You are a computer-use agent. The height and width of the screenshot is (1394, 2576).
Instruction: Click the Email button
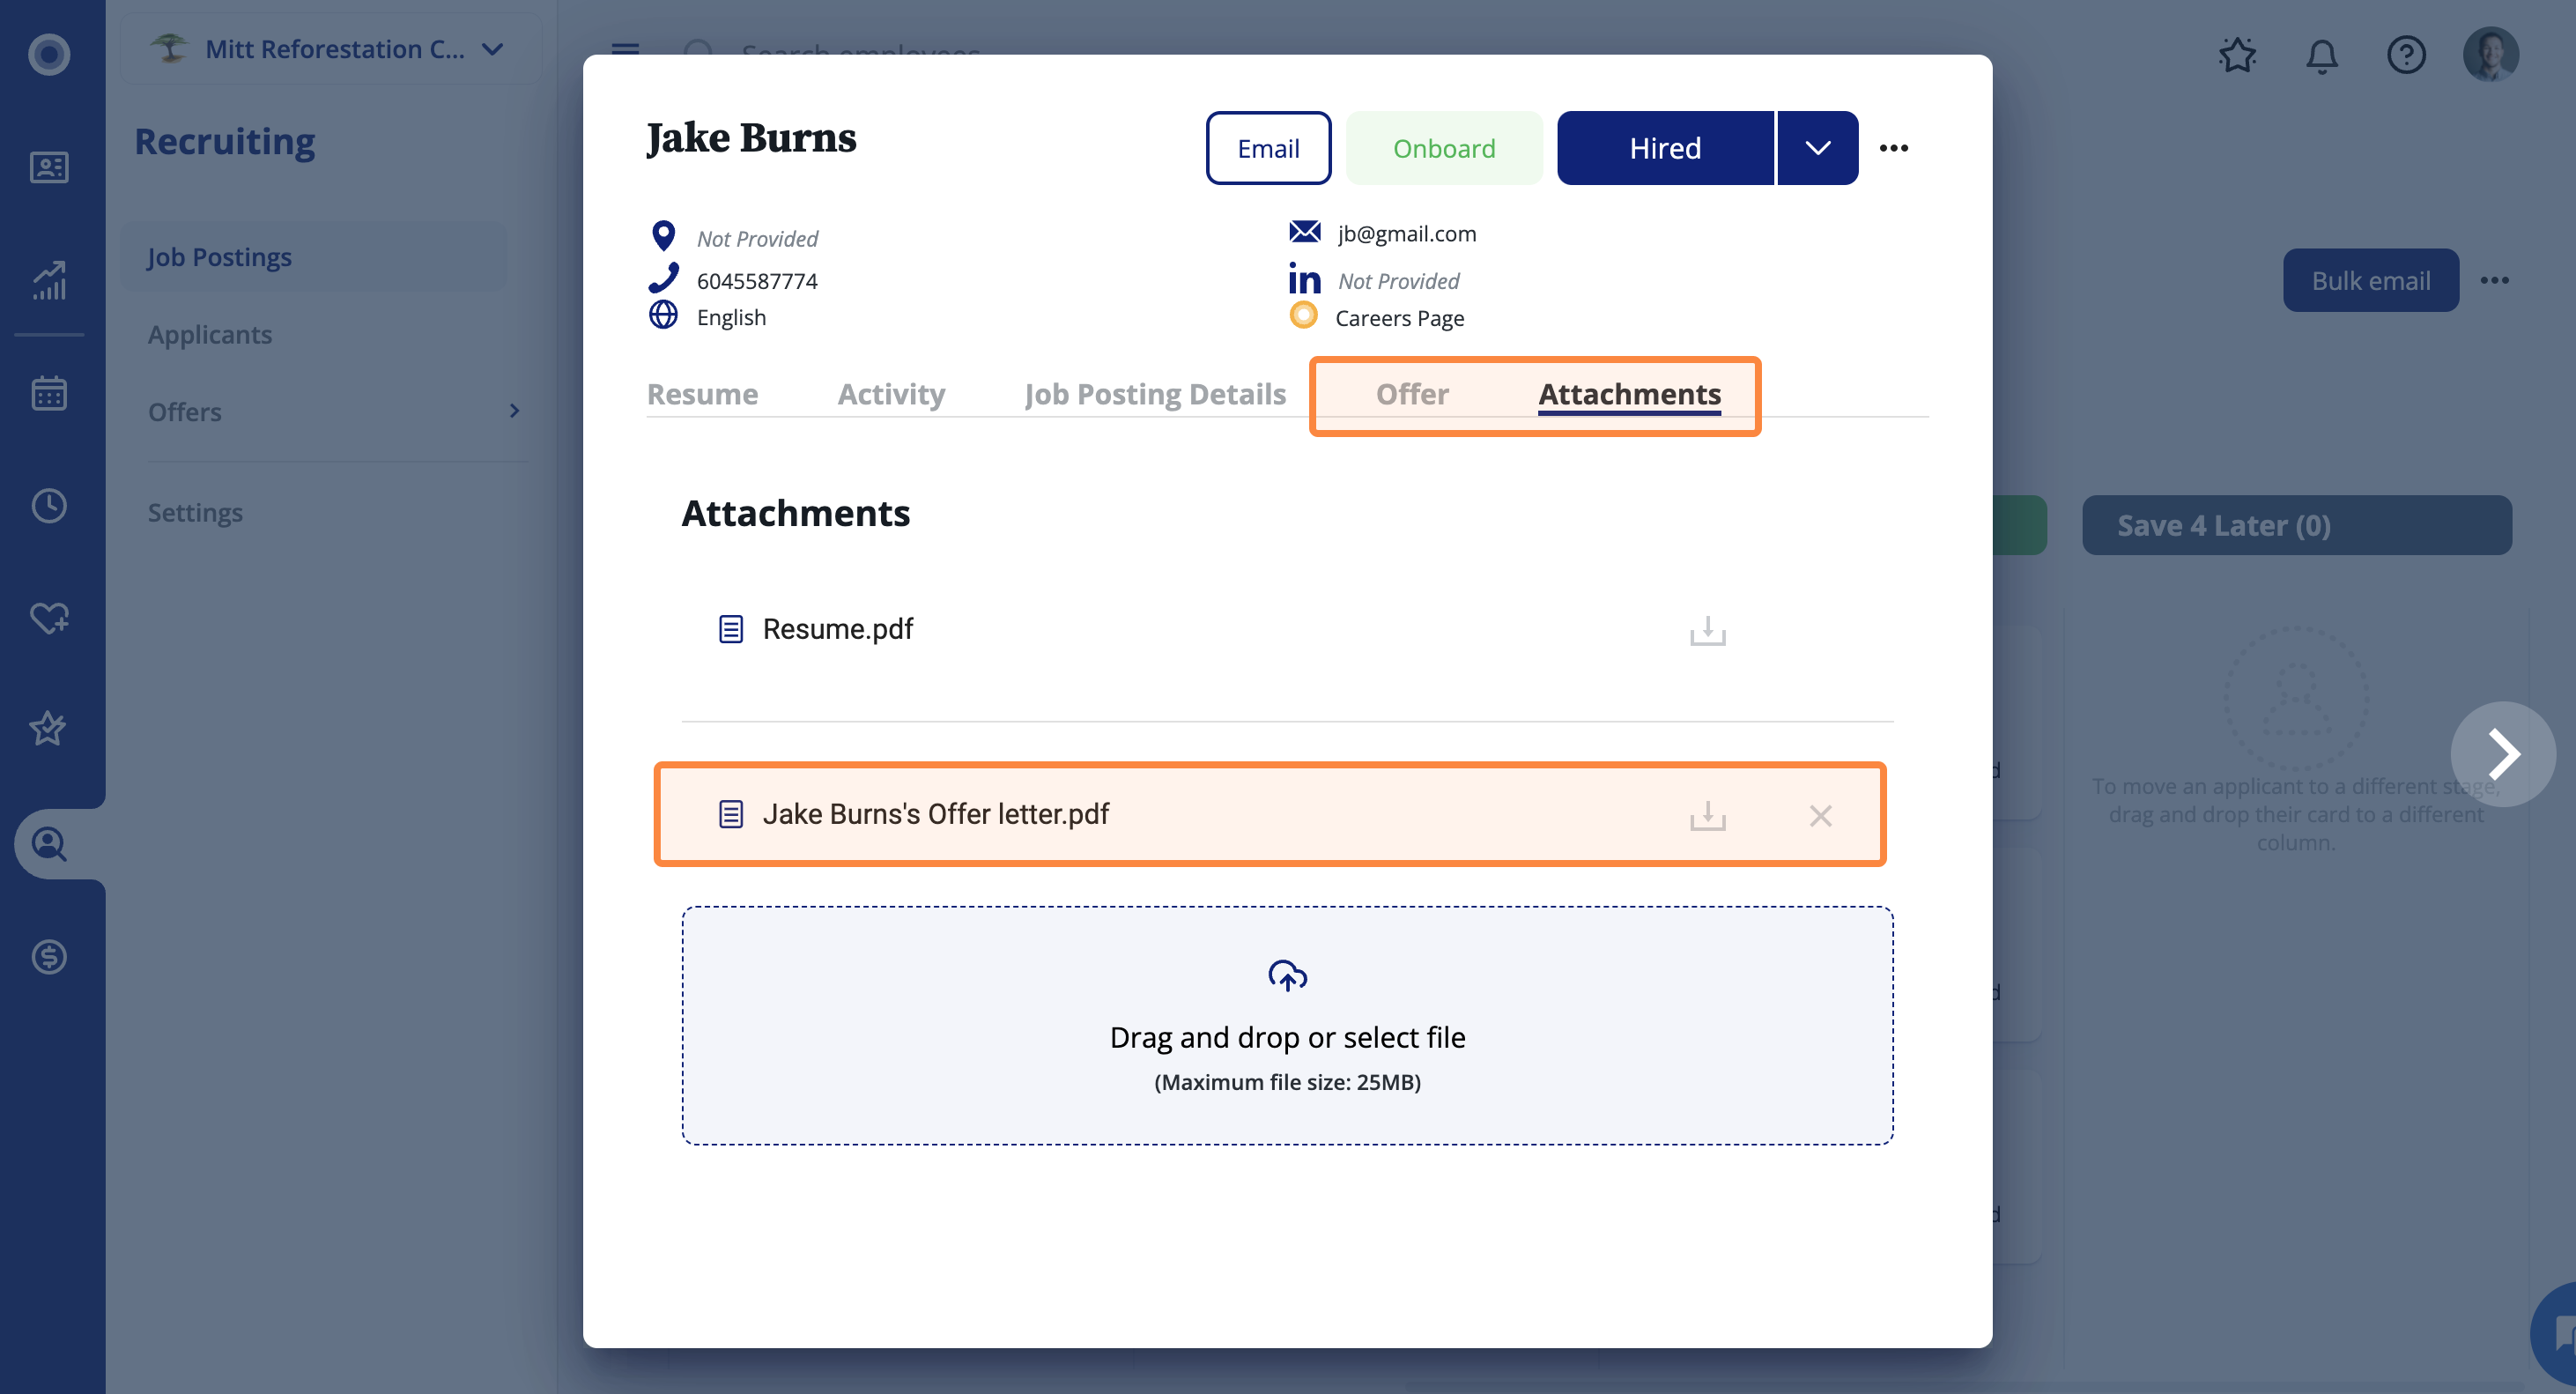click(x=1267, y=148)
